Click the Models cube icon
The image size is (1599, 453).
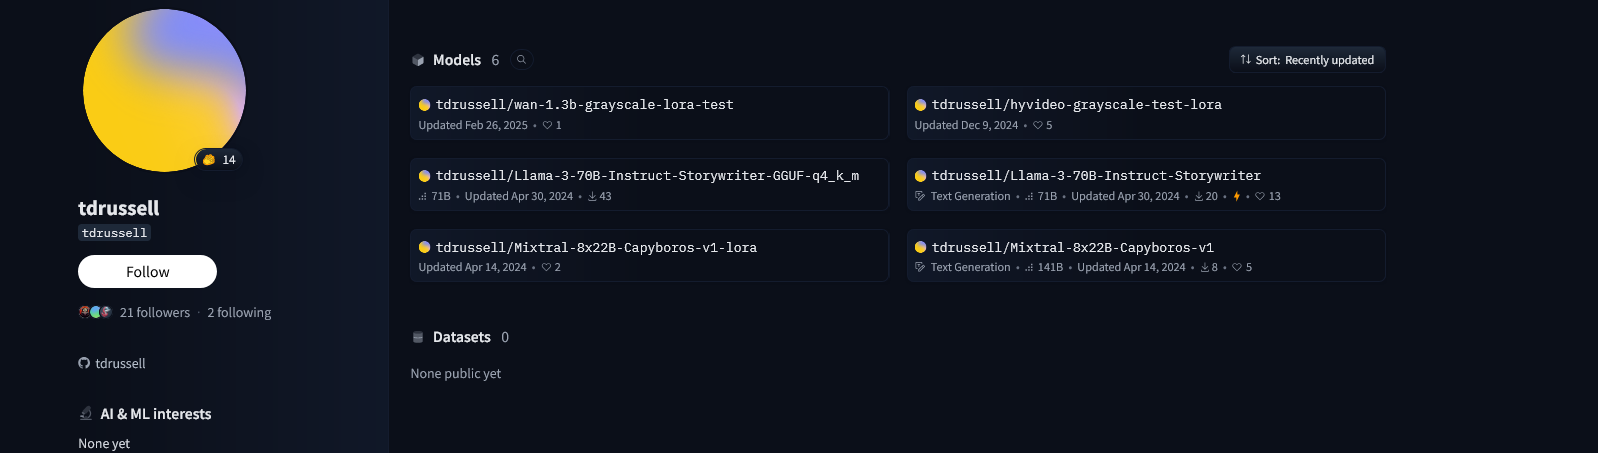pyautogui.click(x=418, y=60)
